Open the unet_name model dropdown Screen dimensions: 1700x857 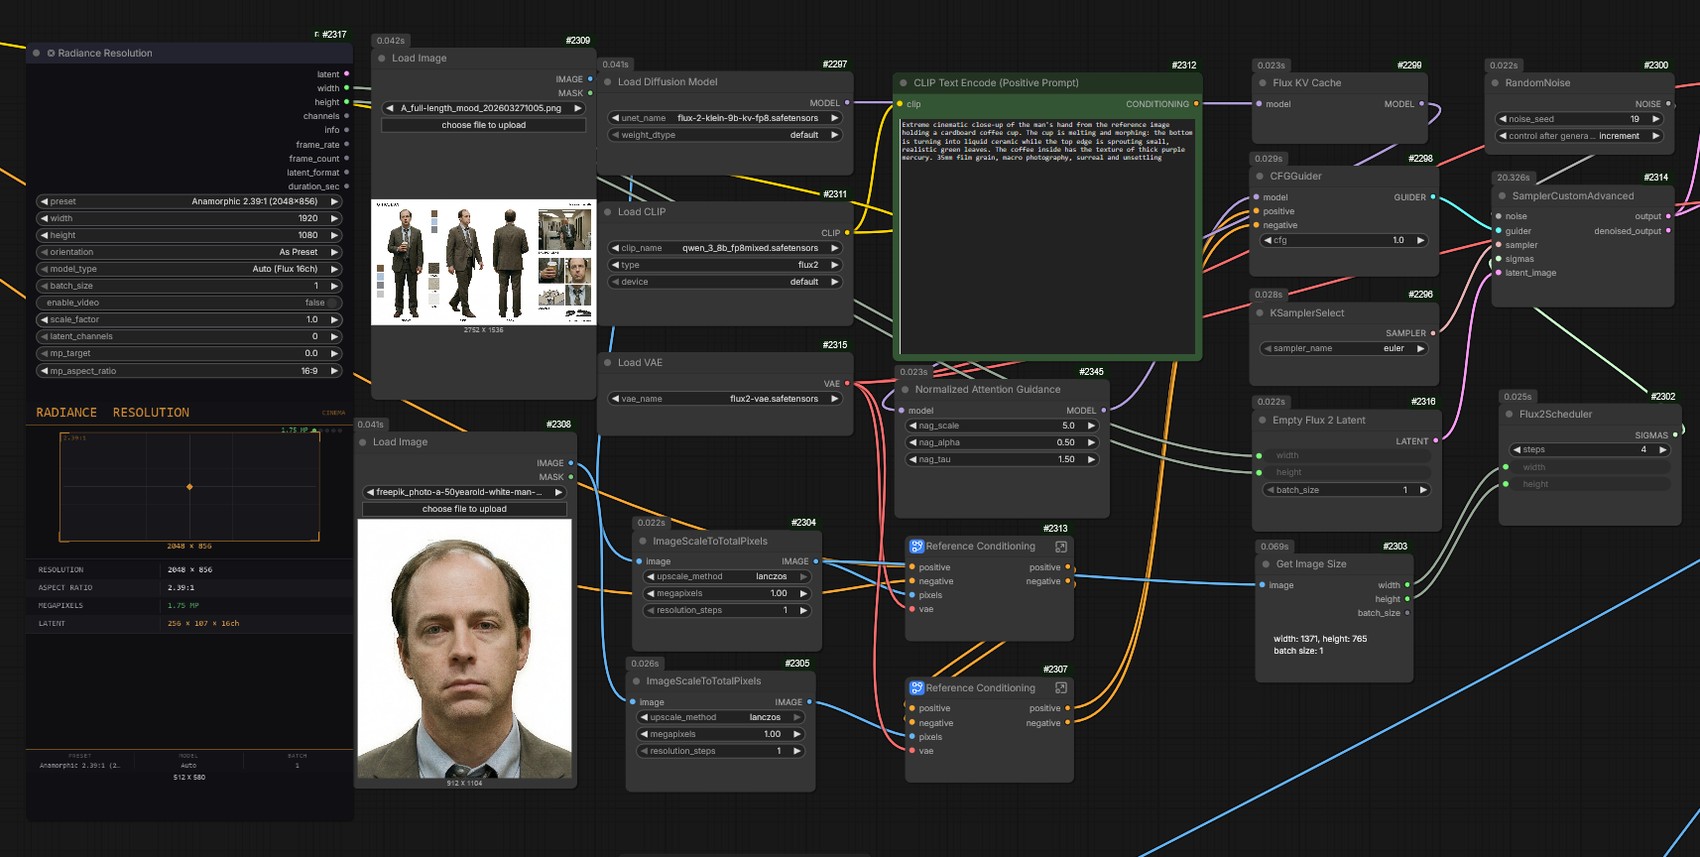tap(725, 118)
